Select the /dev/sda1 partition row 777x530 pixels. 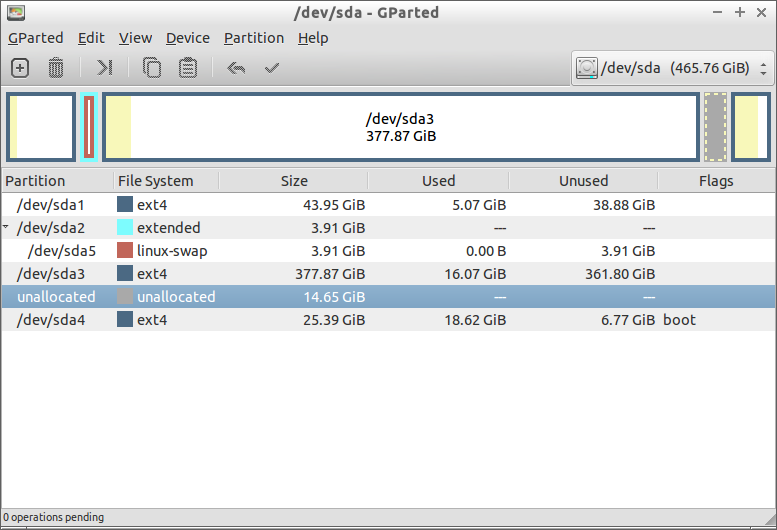(x=388, y=205)
